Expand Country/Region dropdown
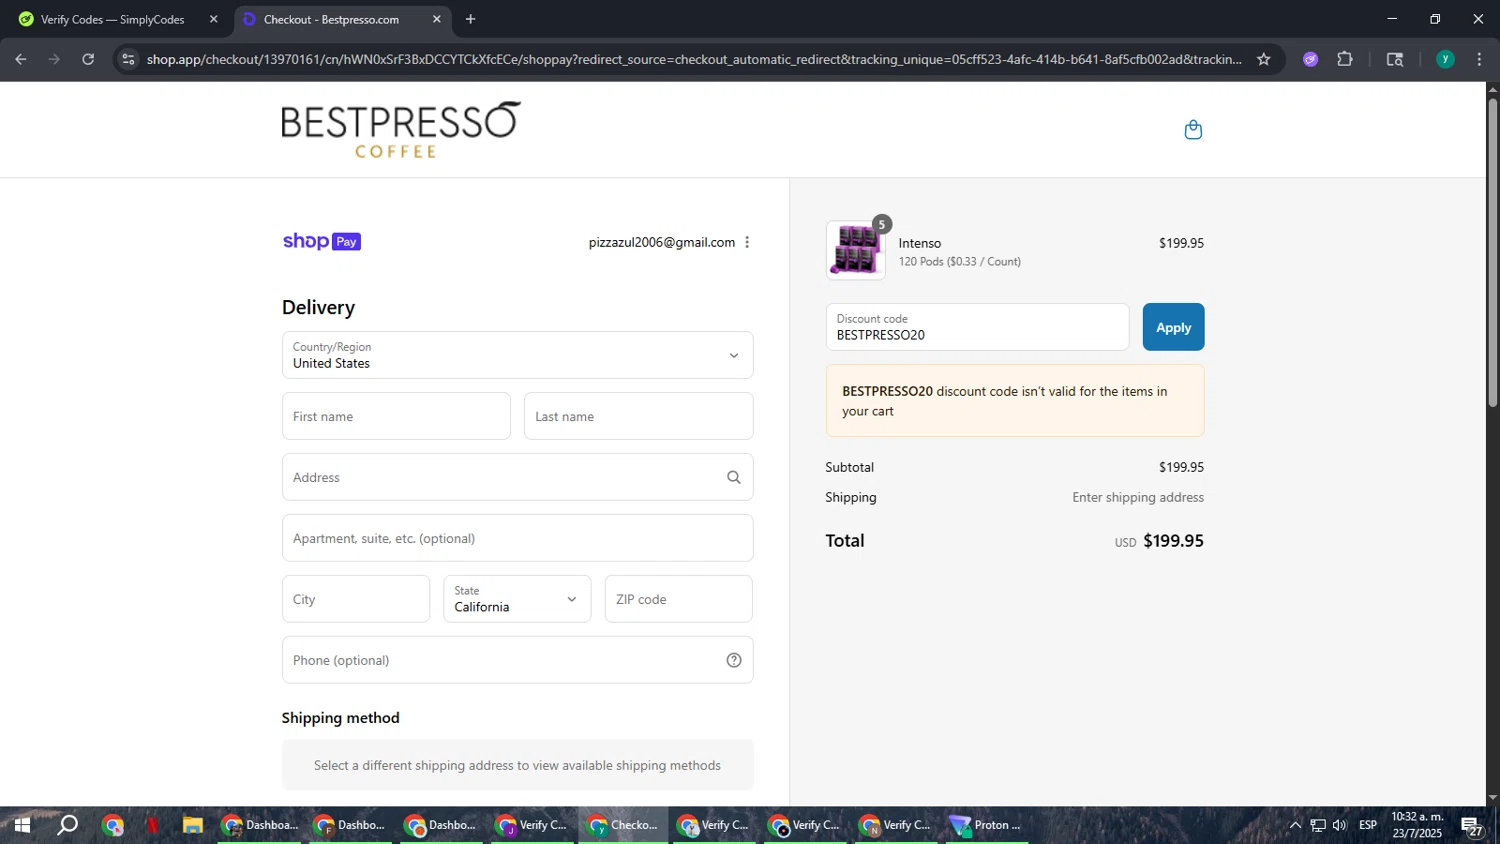The width and height of the screenshot is (1500, 844). (517, 355)
